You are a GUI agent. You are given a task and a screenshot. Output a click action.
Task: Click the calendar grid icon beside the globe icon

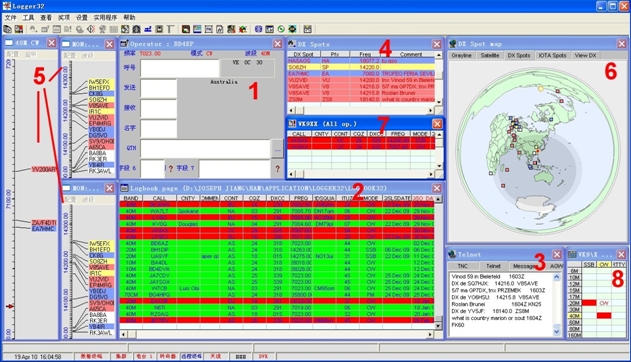[270, 29]
